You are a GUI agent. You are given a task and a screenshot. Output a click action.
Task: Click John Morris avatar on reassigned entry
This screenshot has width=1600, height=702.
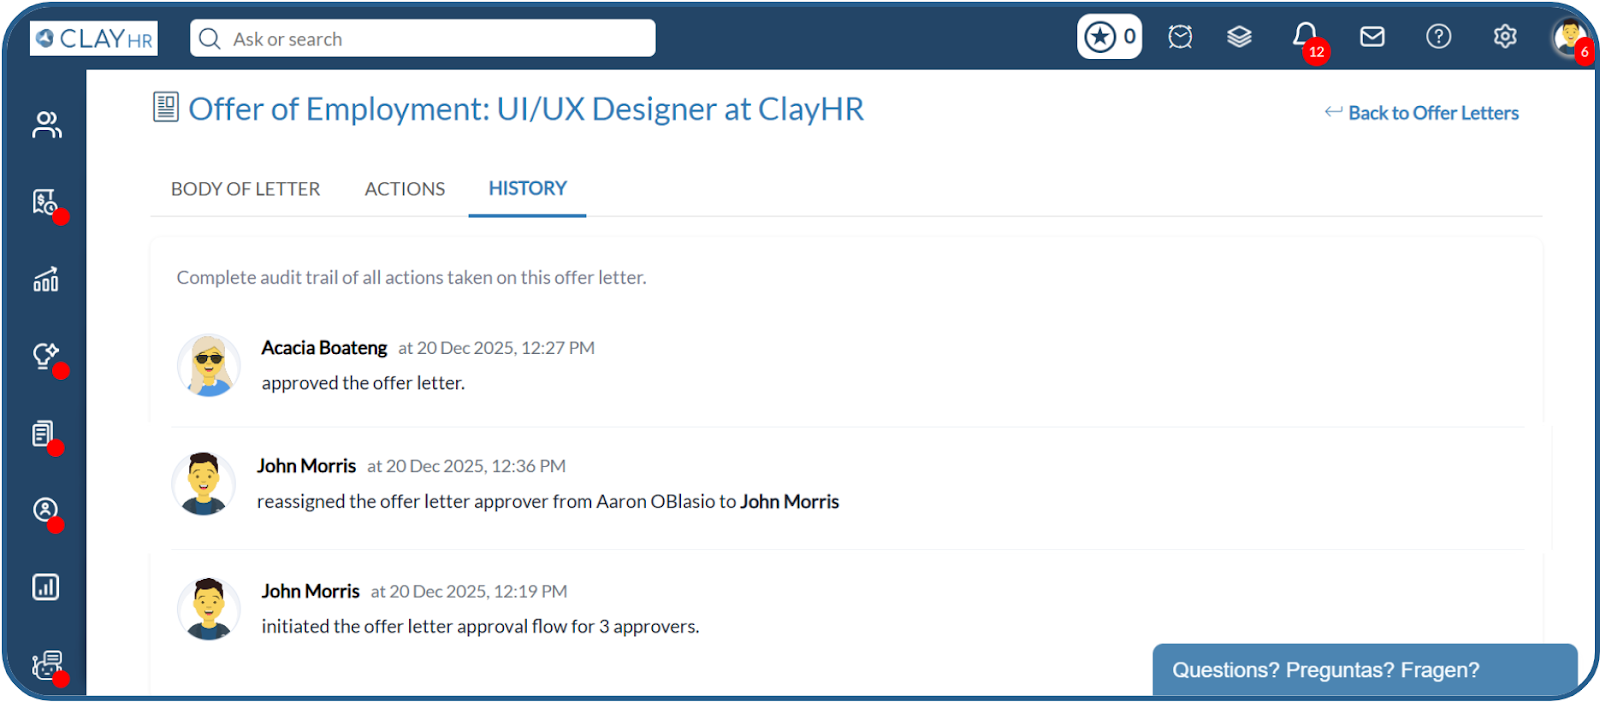pos(204,484)
